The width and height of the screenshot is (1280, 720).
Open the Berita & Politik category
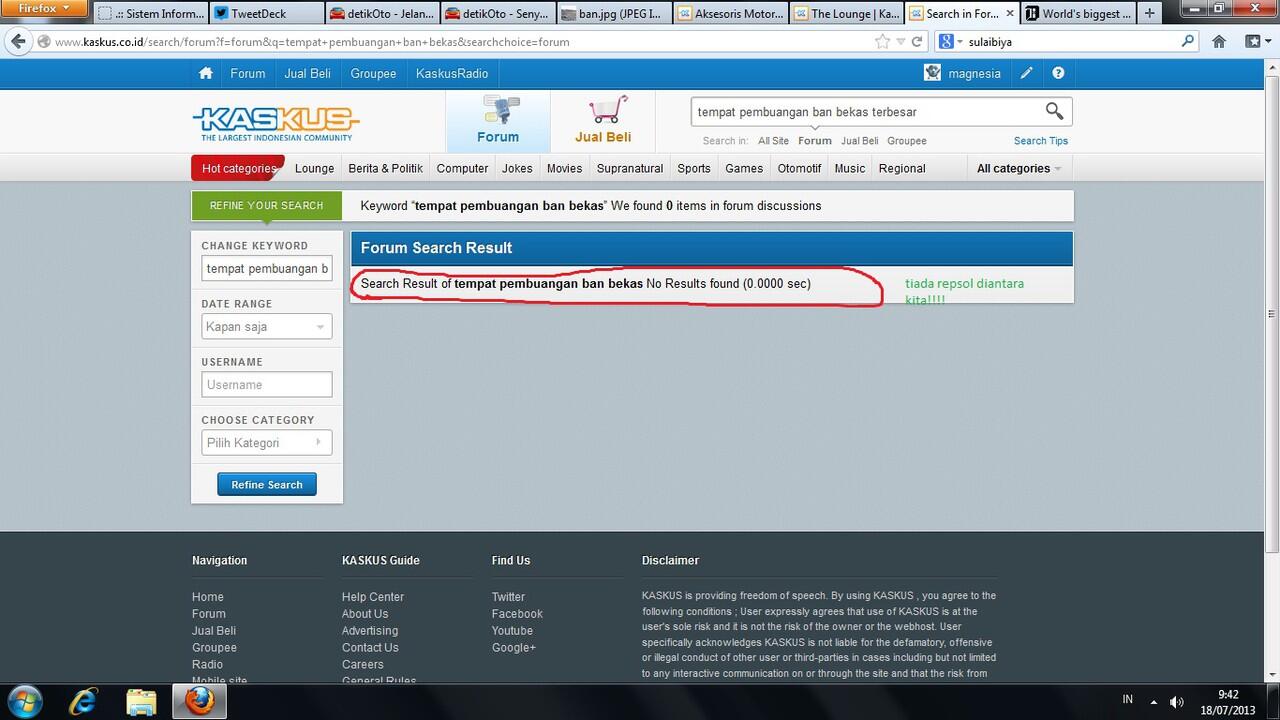tap(385, 168)
